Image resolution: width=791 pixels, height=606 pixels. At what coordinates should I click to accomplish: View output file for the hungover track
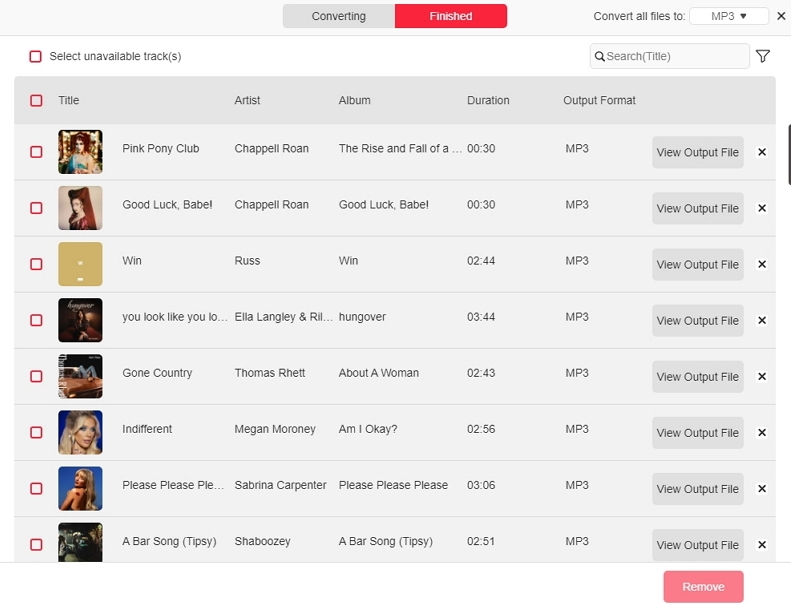point(697,320)
